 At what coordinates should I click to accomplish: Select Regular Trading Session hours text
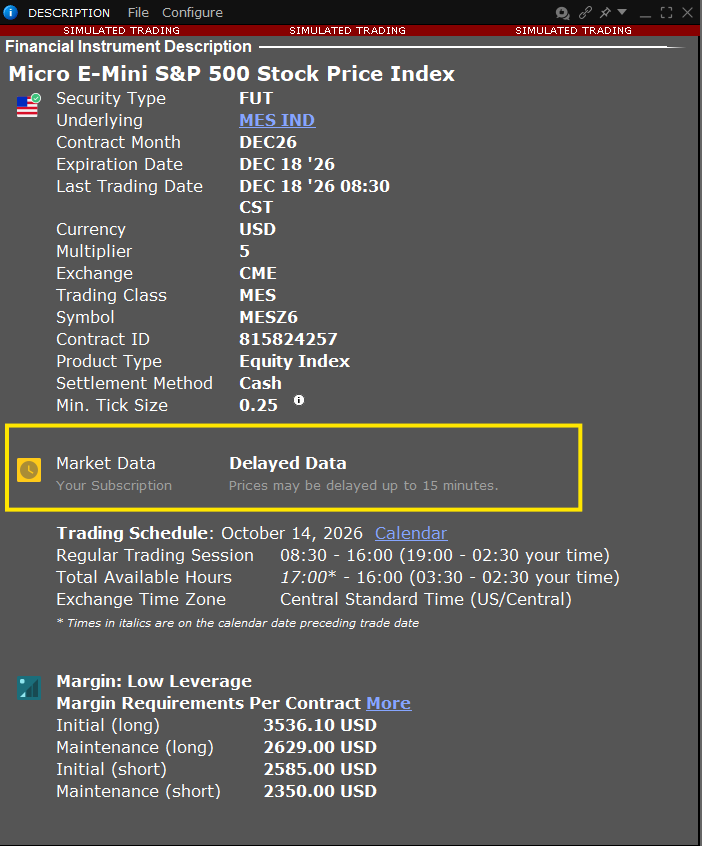[x=445, y=555]
